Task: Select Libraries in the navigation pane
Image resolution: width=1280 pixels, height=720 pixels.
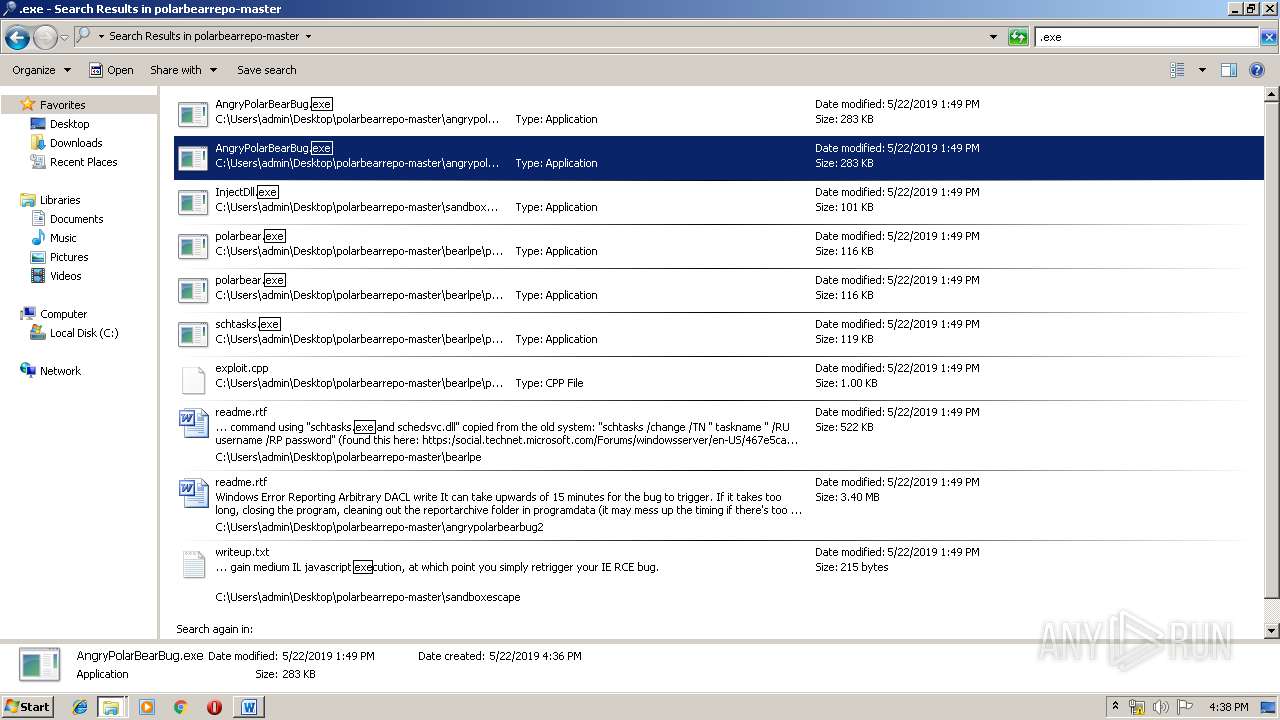Action: point(60,200)
